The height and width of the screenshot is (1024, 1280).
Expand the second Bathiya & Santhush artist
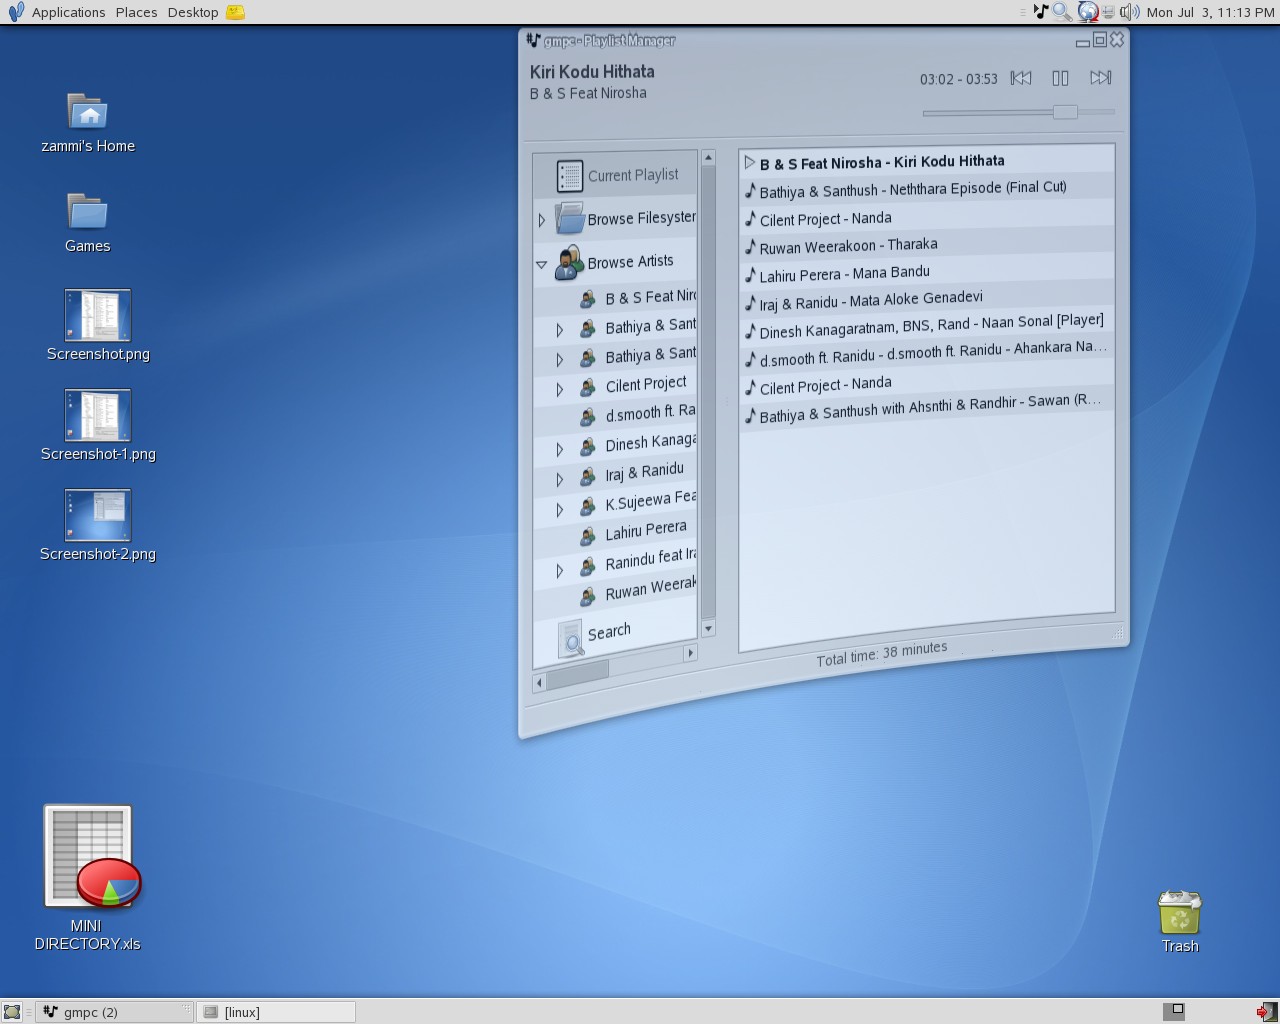(x=560, y=360)
